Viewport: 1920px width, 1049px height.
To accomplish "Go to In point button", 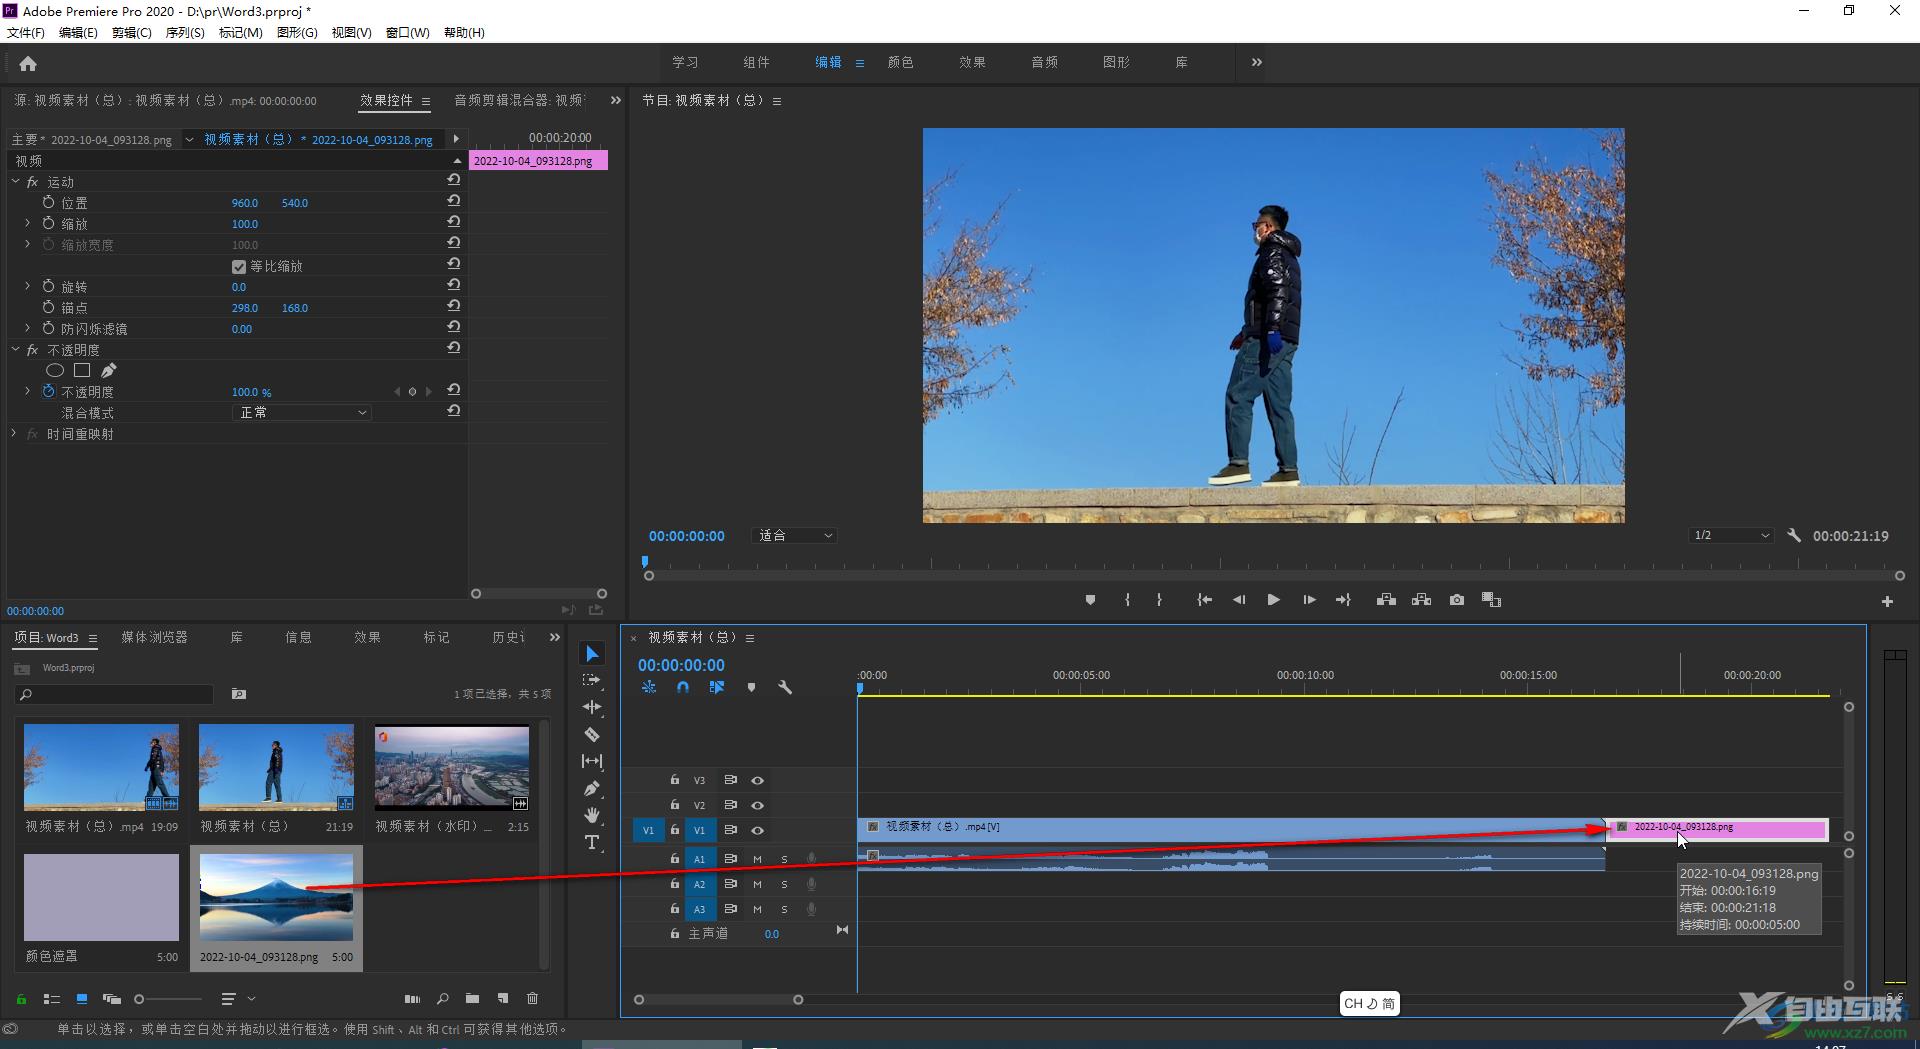I will tap(1205, 600).
